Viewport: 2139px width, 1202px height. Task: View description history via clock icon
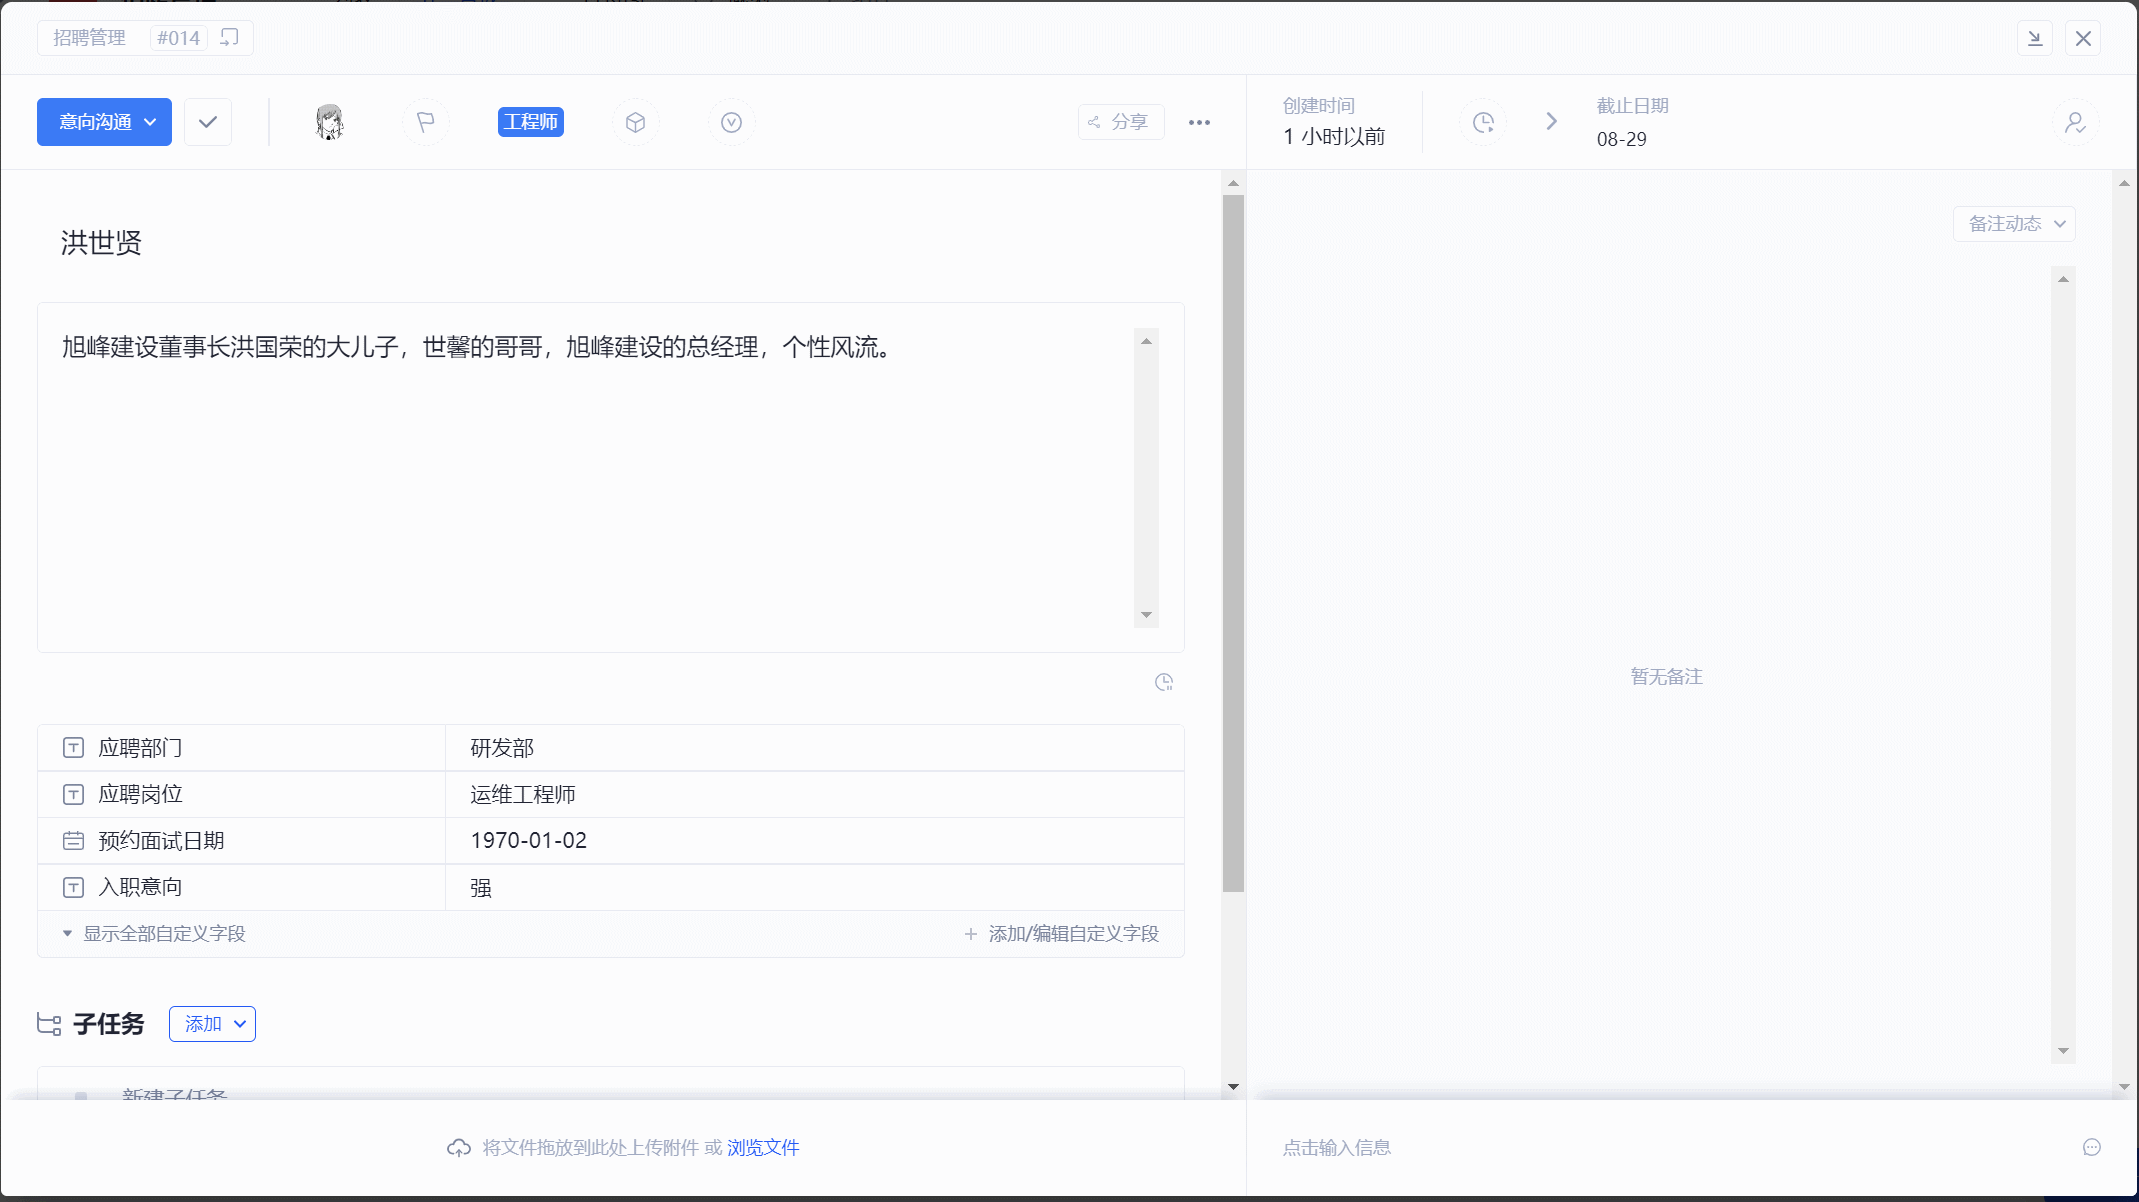tap(1164, 681)
